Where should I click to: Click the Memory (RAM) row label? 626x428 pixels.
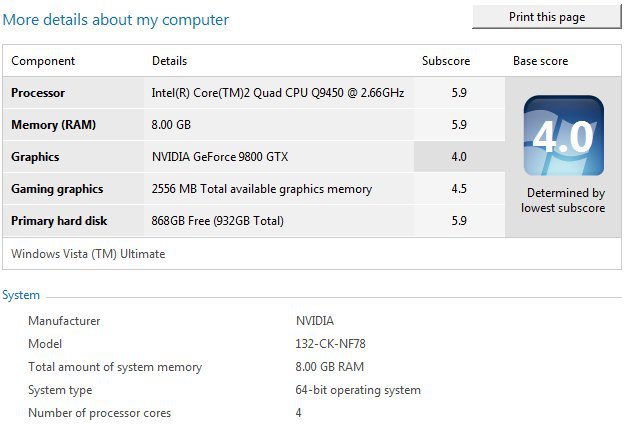point(53,125)
